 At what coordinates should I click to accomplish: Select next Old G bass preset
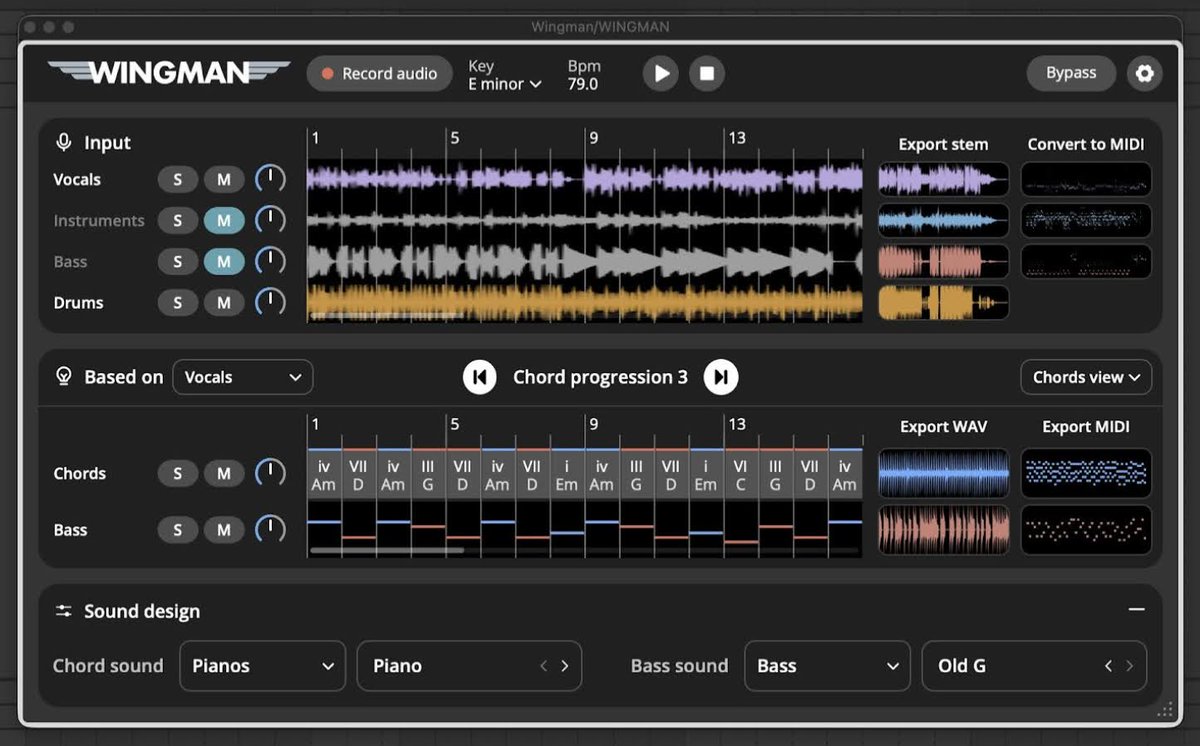[1130, 666]
